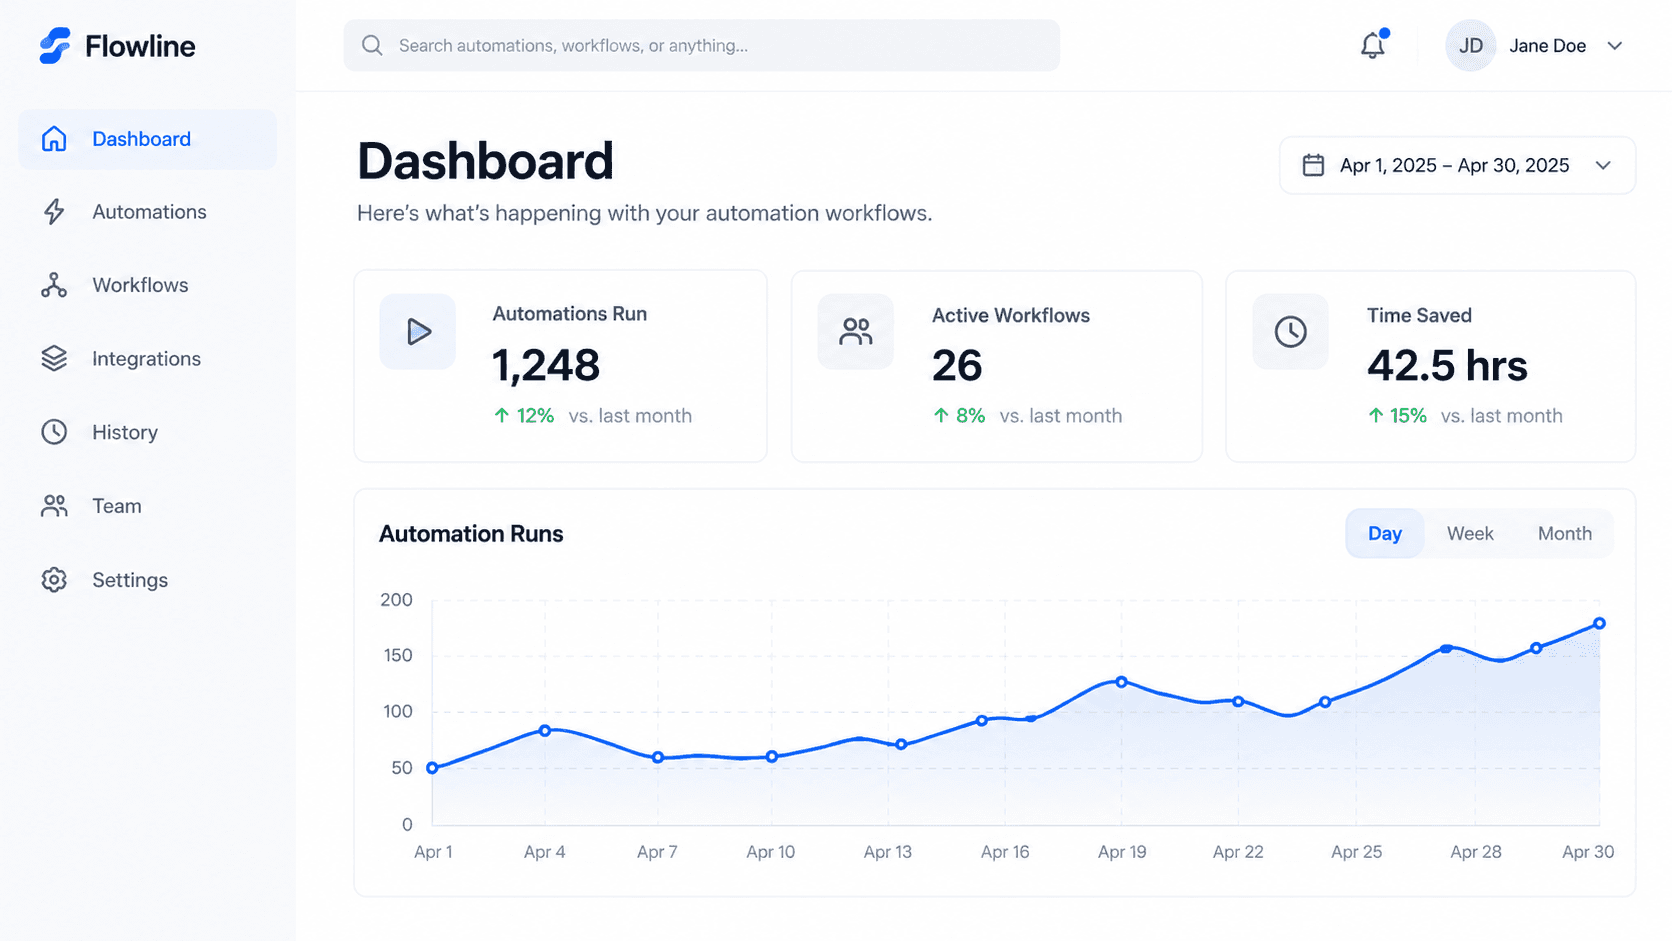Select the Dashboard sidebar label
Screen dimensions: 1672x941
(x=141, y=139)
